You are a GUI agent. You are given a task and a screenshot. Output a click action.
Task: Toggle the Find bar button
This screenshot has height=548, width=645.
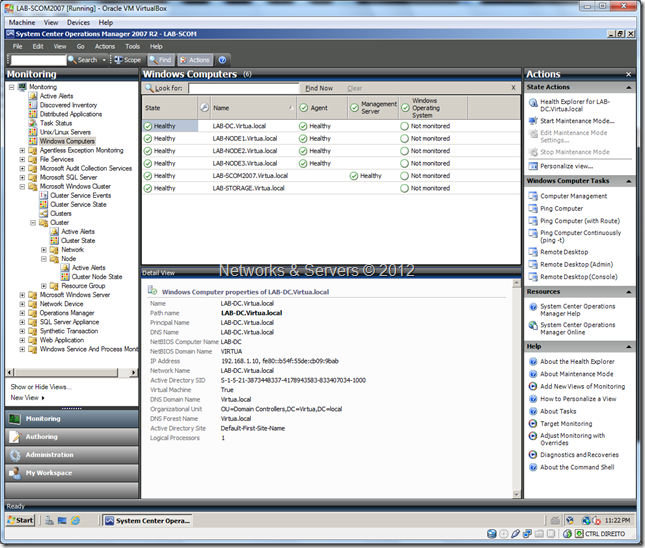point(160,60)
